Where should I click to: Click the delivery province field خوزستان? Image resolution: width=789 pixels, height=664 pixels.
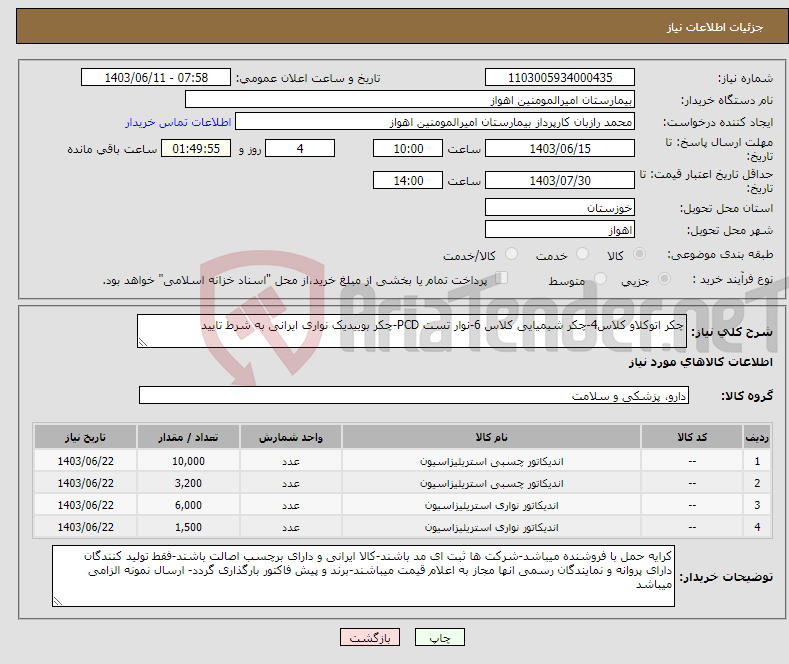coord(560,207)
